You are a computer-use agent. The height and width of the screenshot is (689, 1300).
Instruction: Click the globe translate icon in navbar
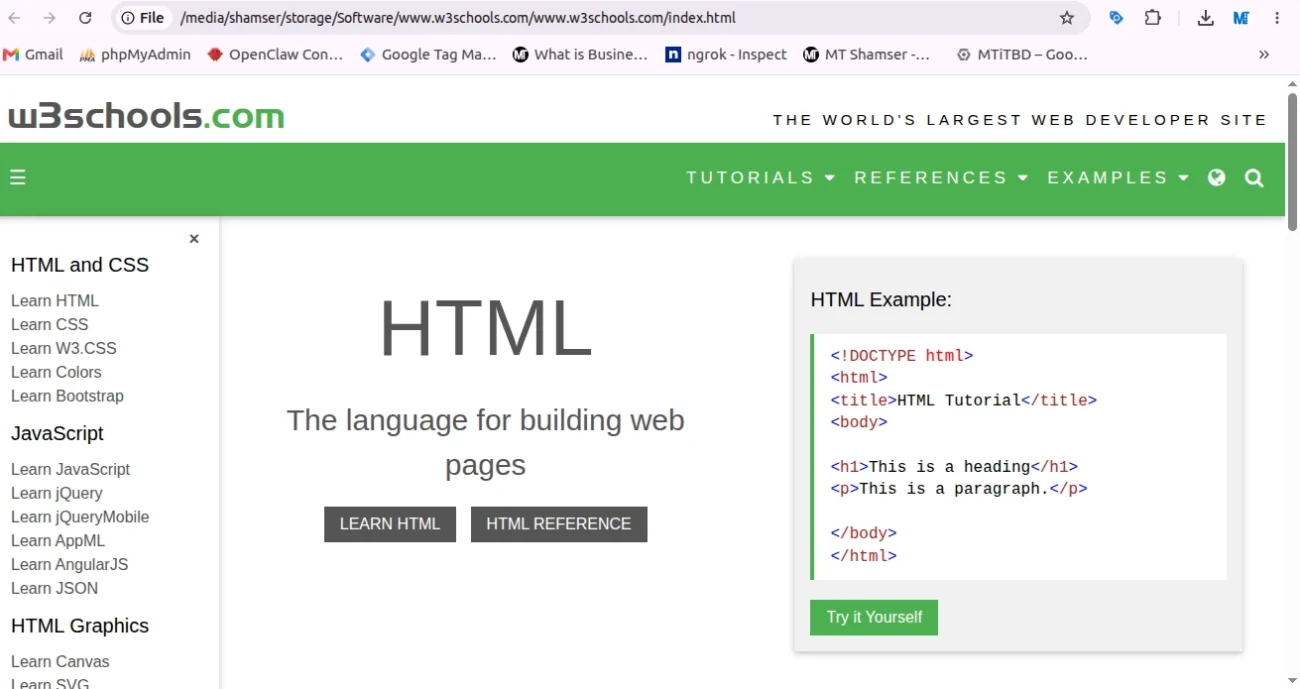(1217, 178)
